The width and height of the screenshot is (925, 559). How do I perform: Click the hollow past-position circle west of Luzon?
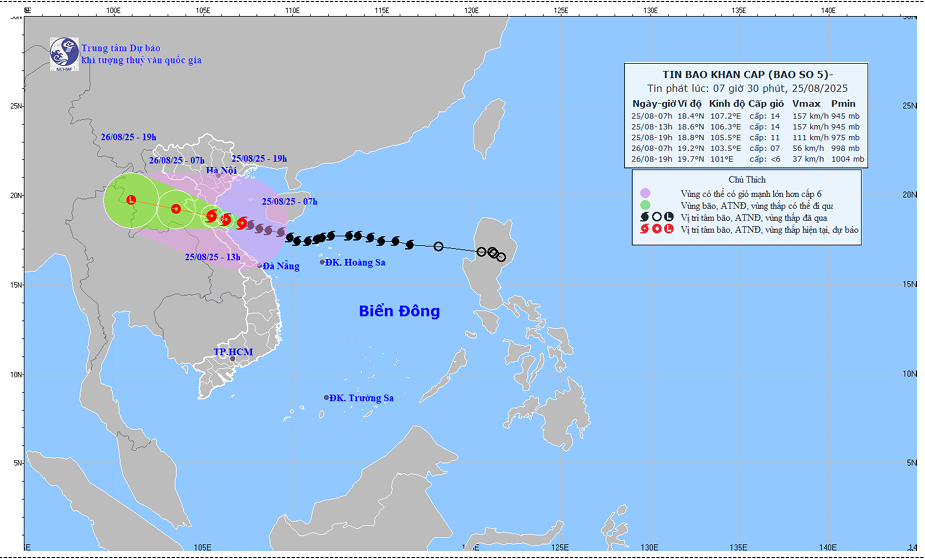(438, 246)
